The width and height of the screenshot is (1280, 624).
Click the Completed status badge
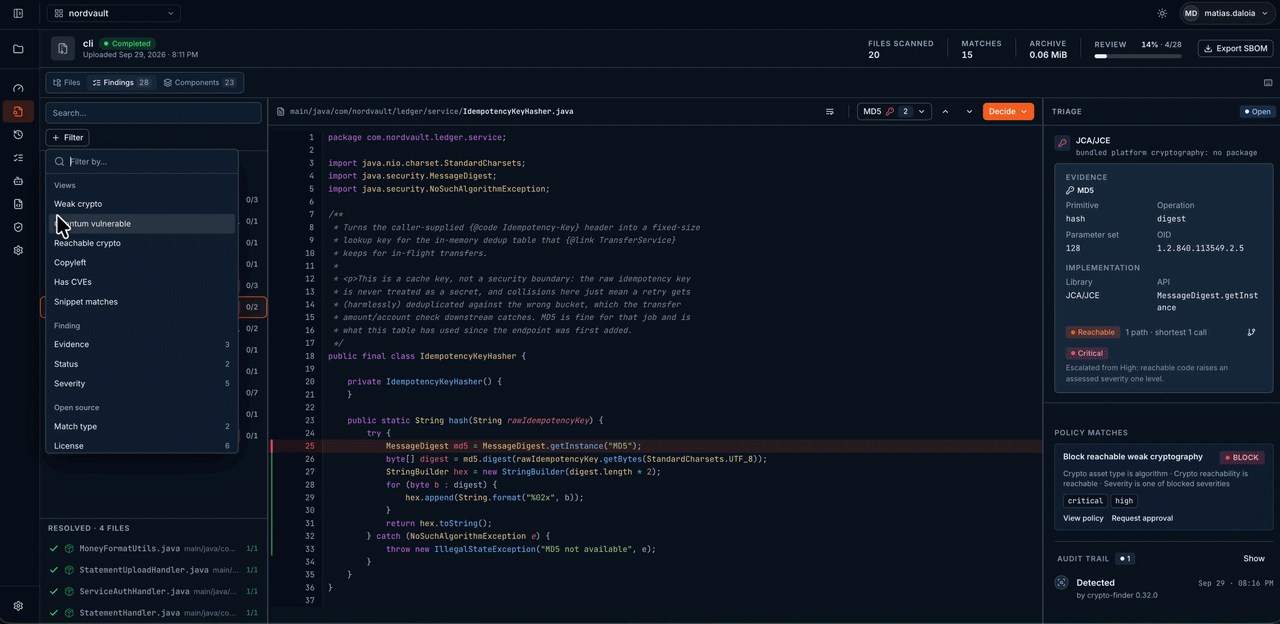click(x=127, y=44)
